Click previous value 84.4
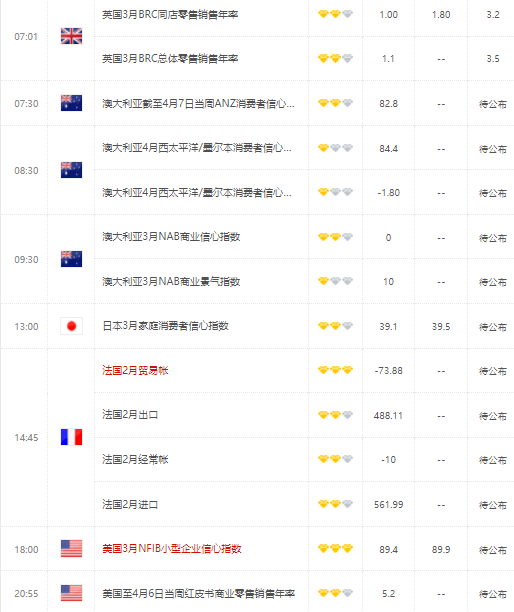 coord(388,148)
